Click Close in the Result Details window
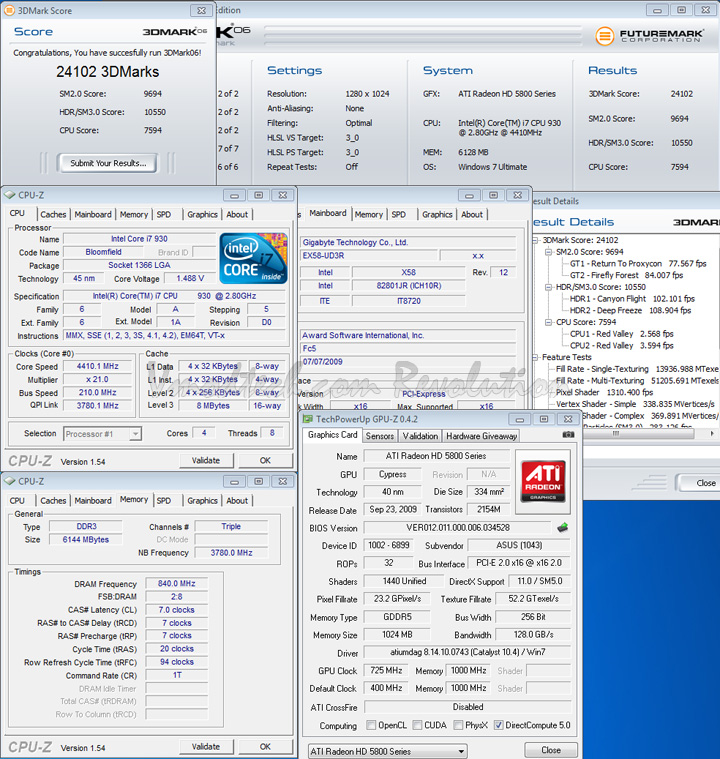The width and height of the screenshot is (720, 759). click(699, 483)
